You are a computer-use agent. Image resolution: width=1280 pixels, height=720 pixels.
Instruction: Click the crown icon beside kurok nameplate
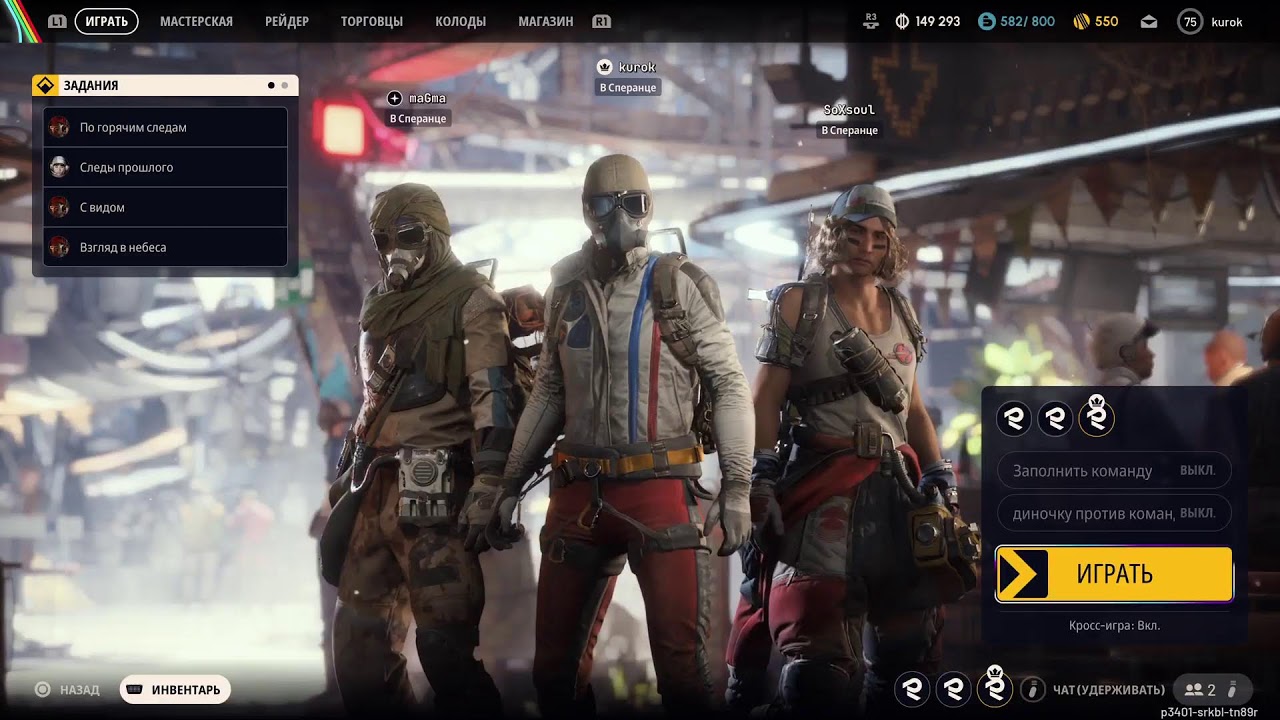coord(605,67)
